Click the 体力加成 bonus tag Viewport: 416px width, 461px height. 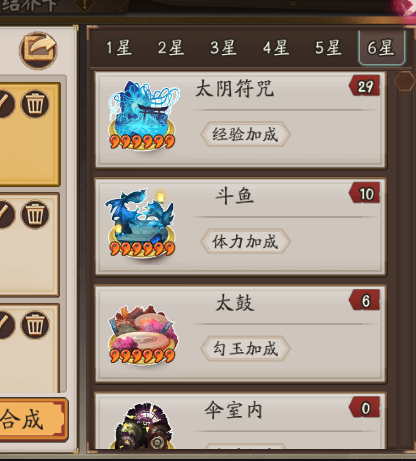245,242
